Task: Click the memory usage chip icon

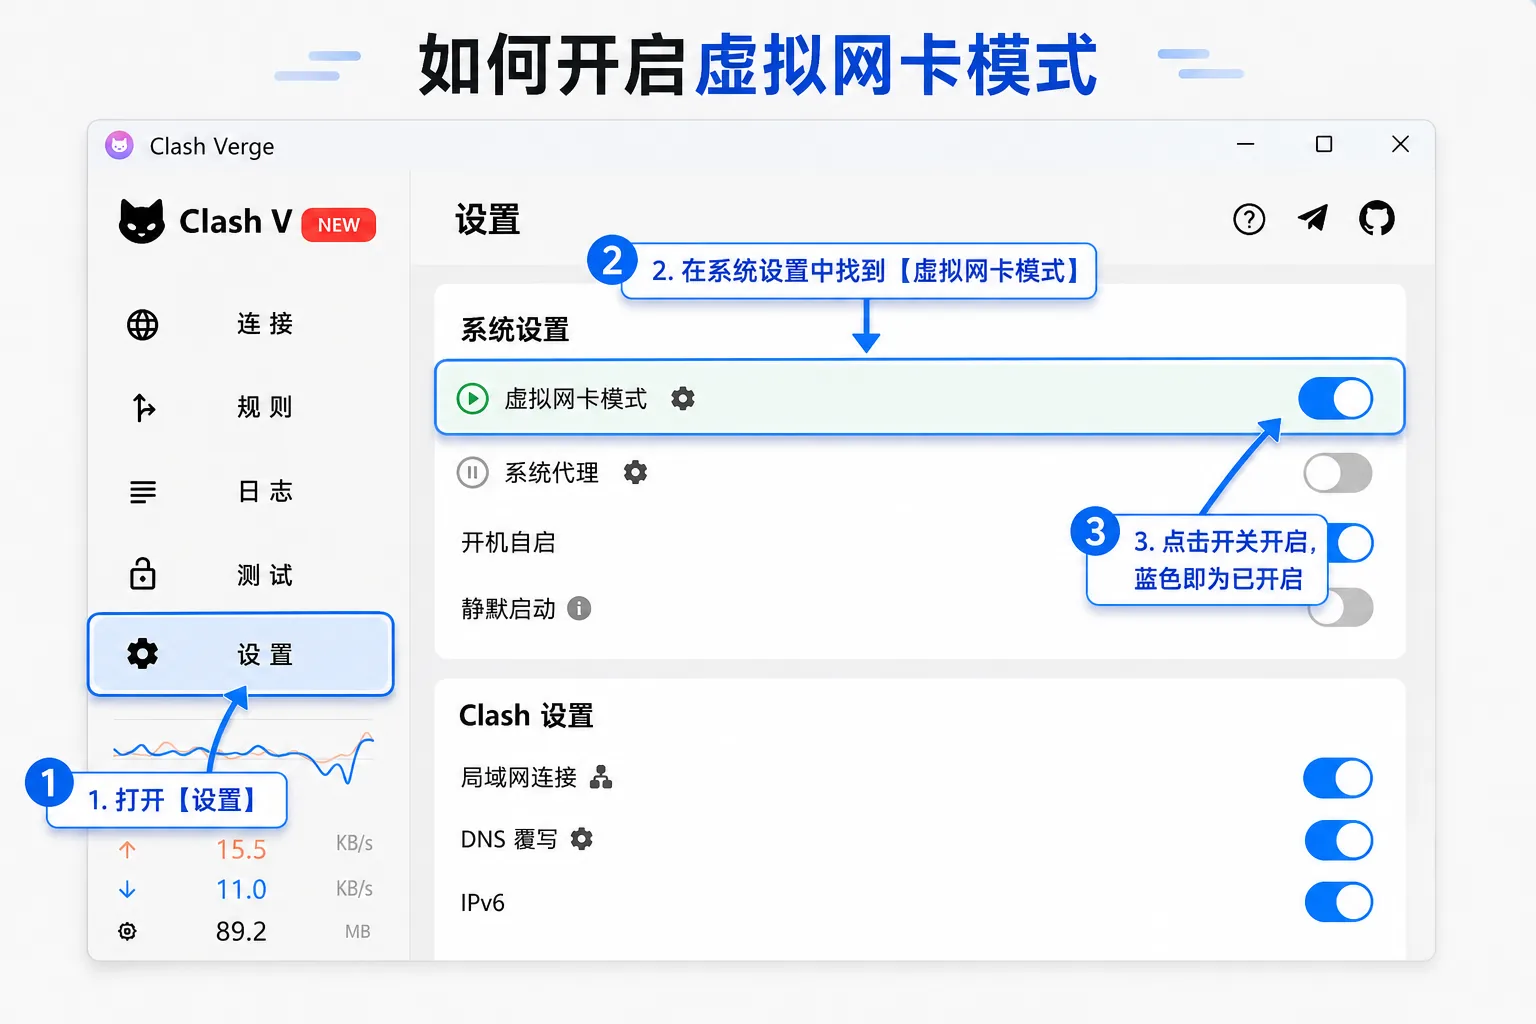Action: pos(127,931)
